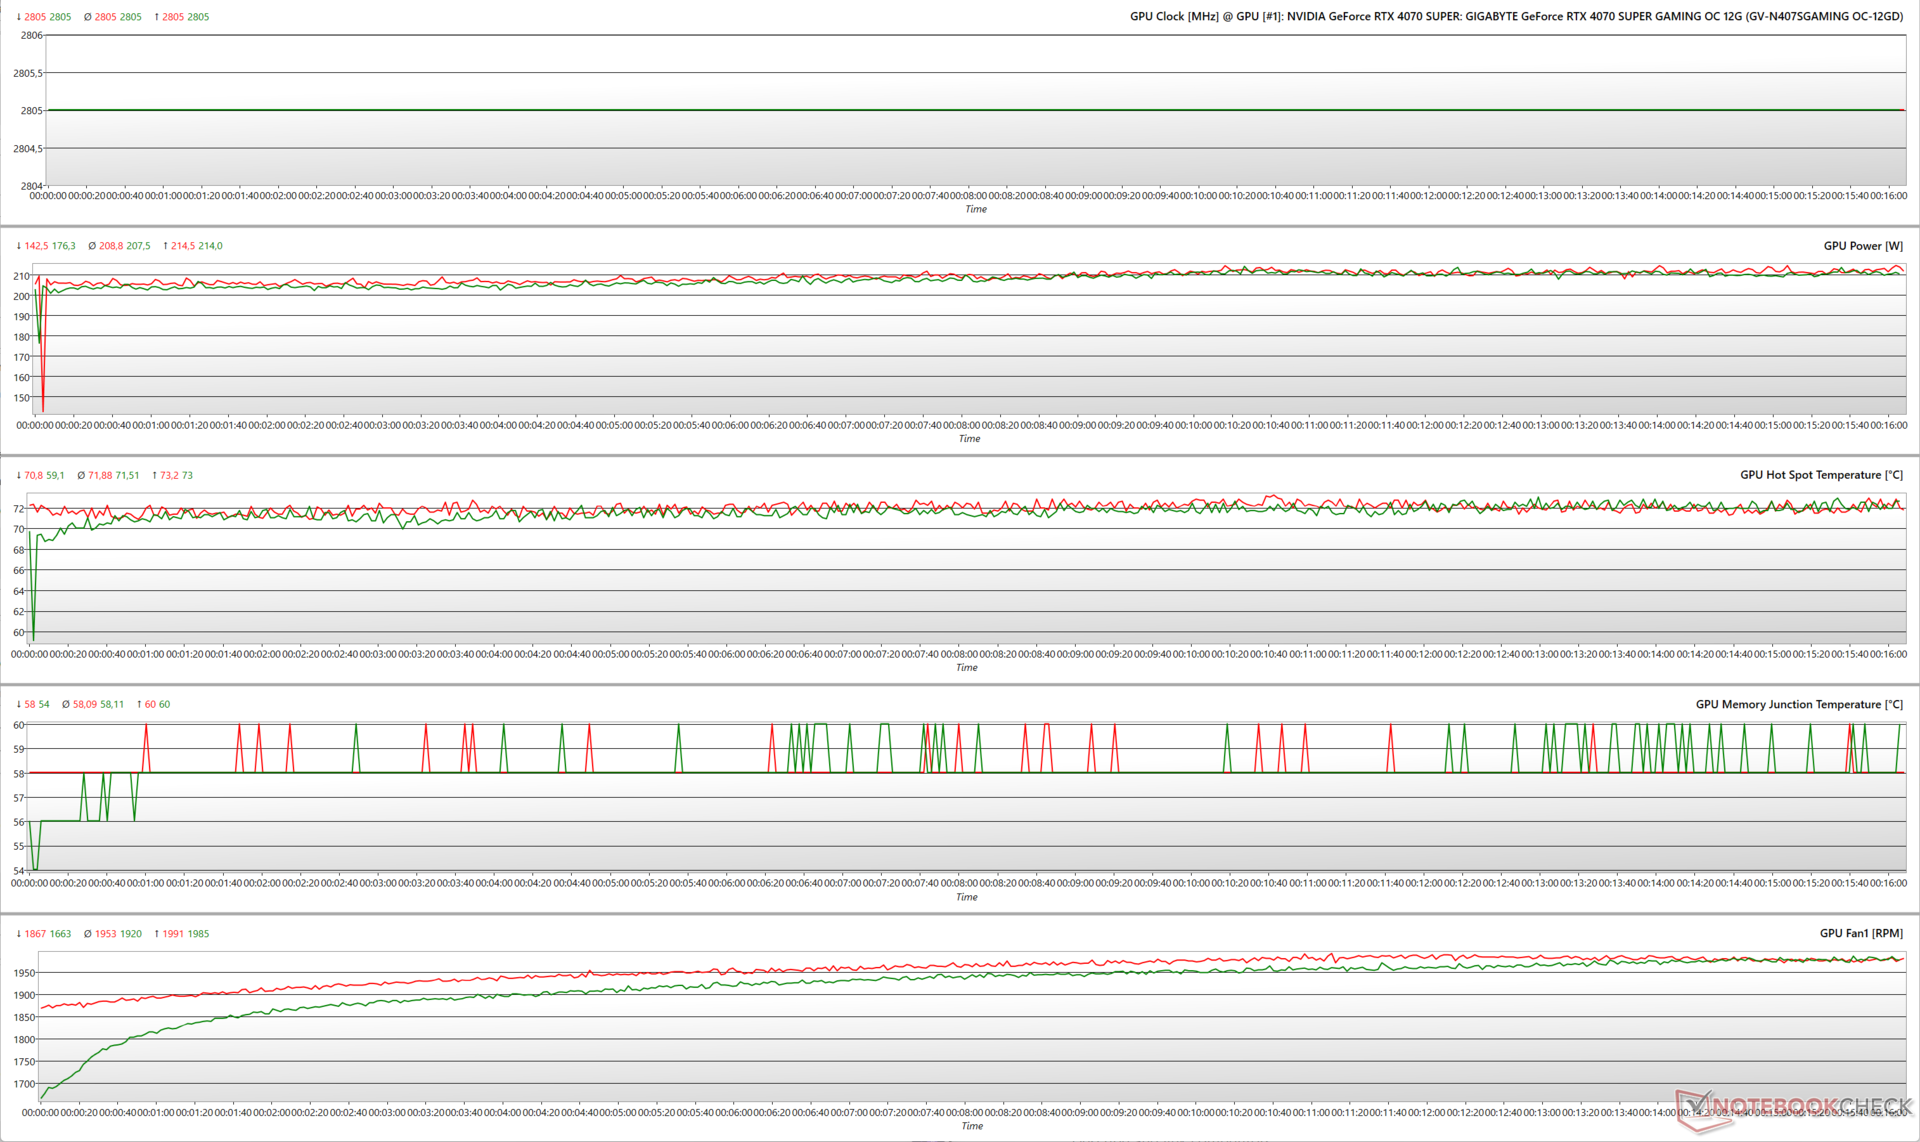
Task: Click the GPU Hot Spot Temperature chart title
Action: coord(1821,475)
